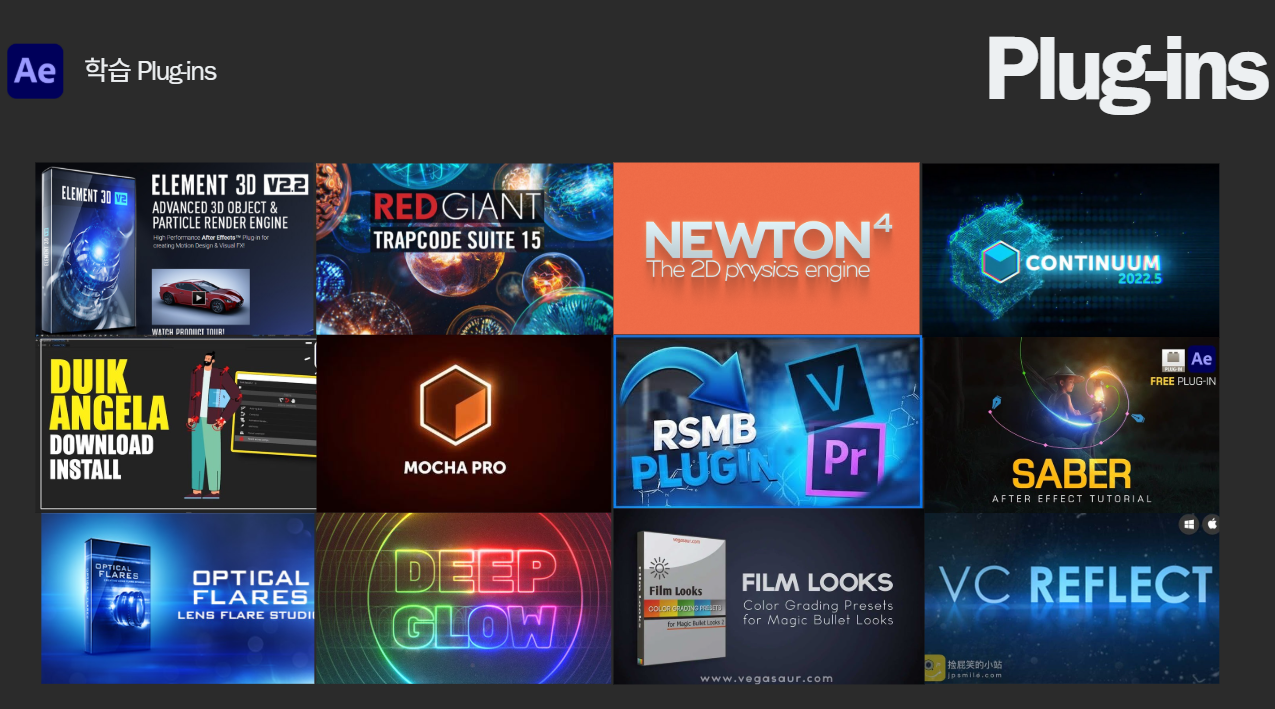Click the '학습 Plug-ins' title text
This screenshot has height=709, width=1275.
151,71
